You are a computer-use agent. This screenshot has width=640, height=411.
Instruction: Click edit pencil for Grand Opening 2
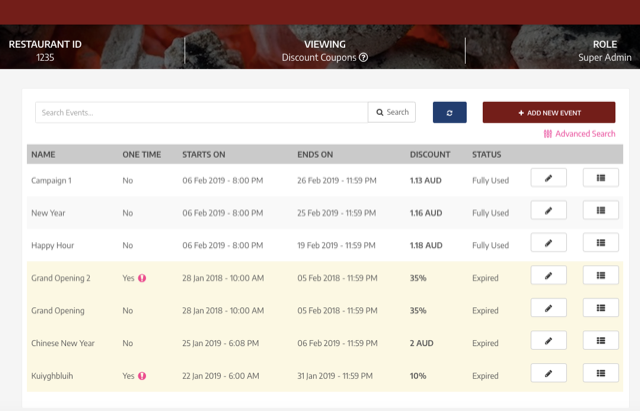coord(548,275)
